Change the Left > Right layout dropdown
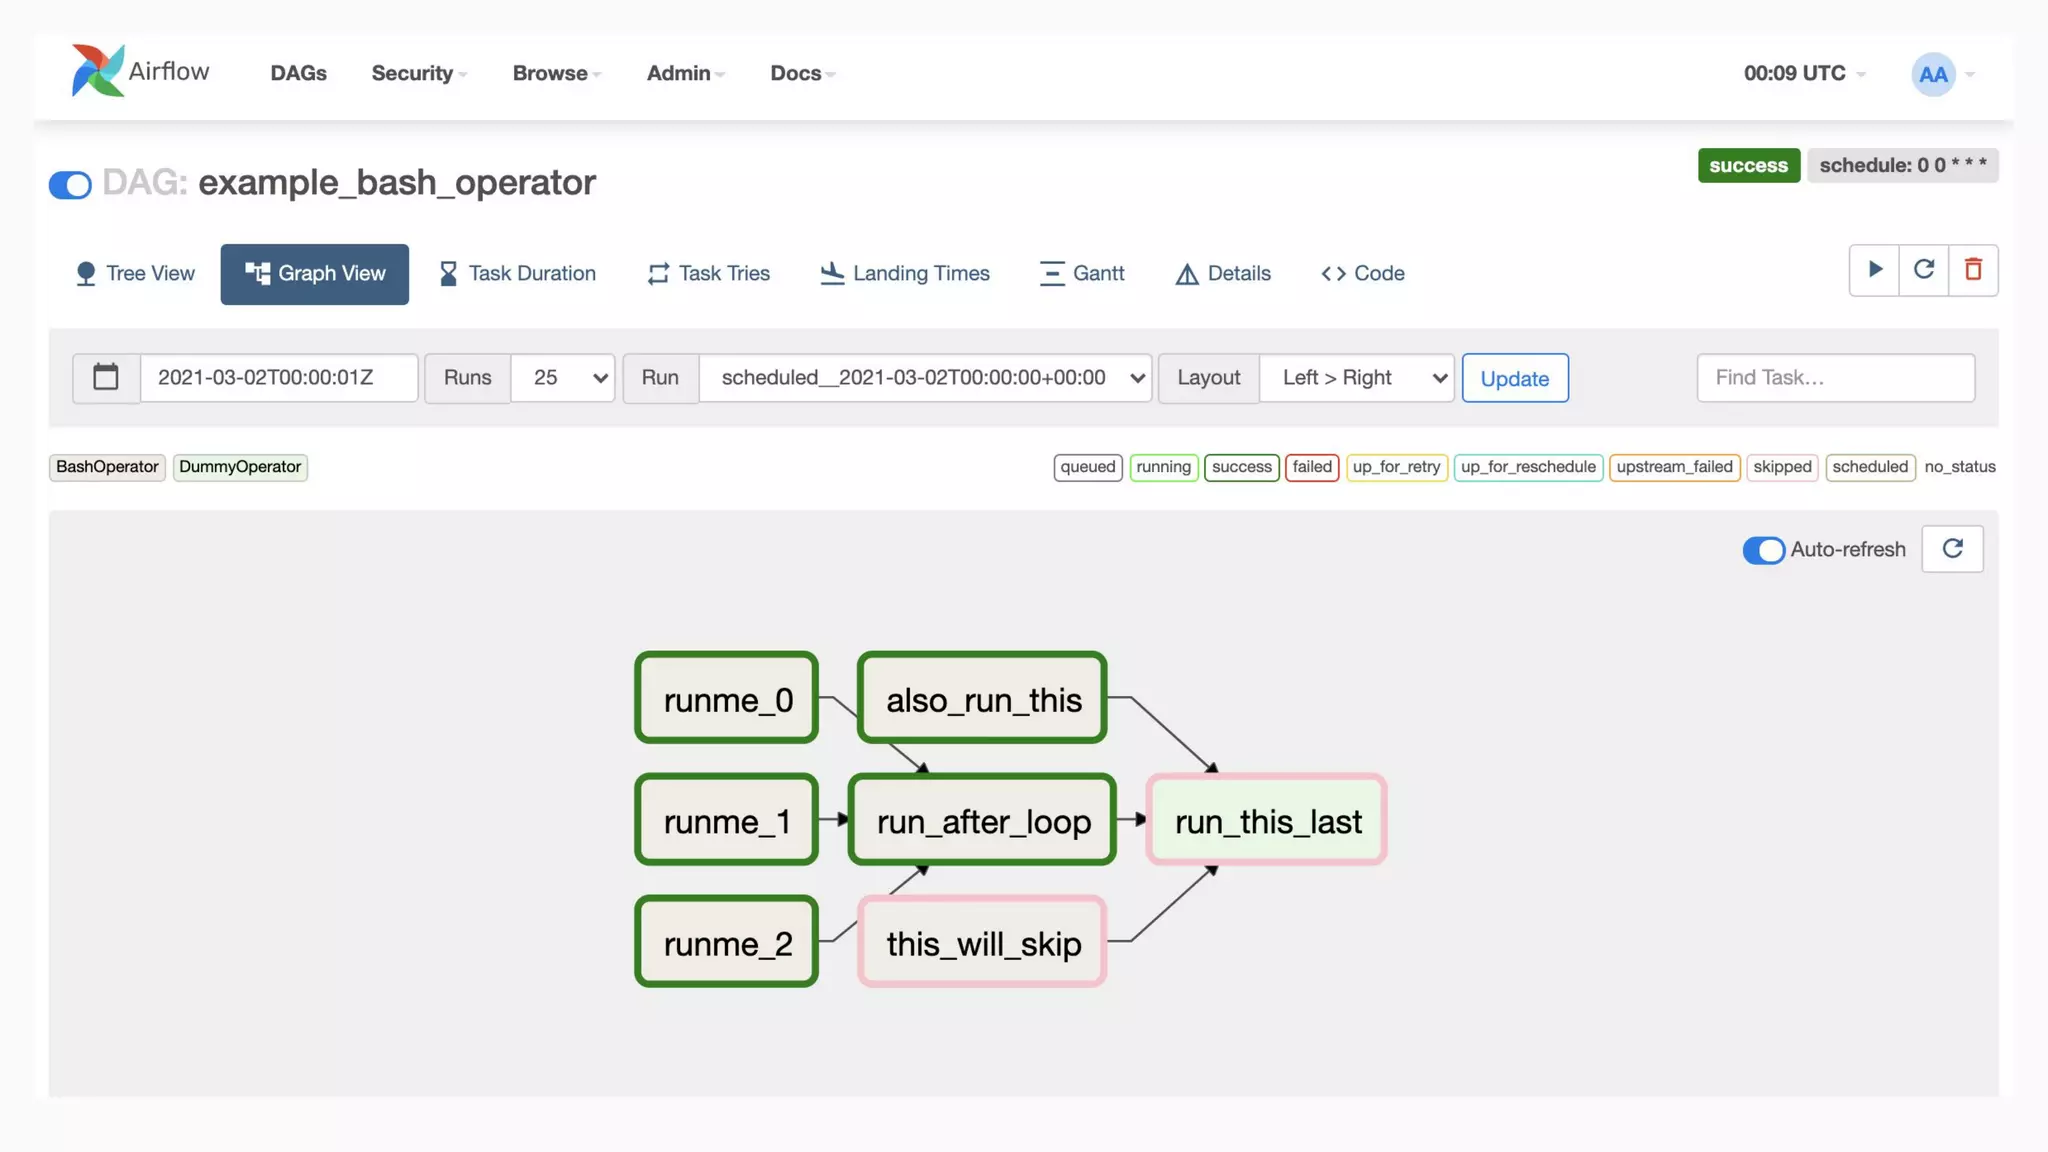The height and width of the screenshot is (1152, 2048). pyautogui.click(x=1356, y=378)
